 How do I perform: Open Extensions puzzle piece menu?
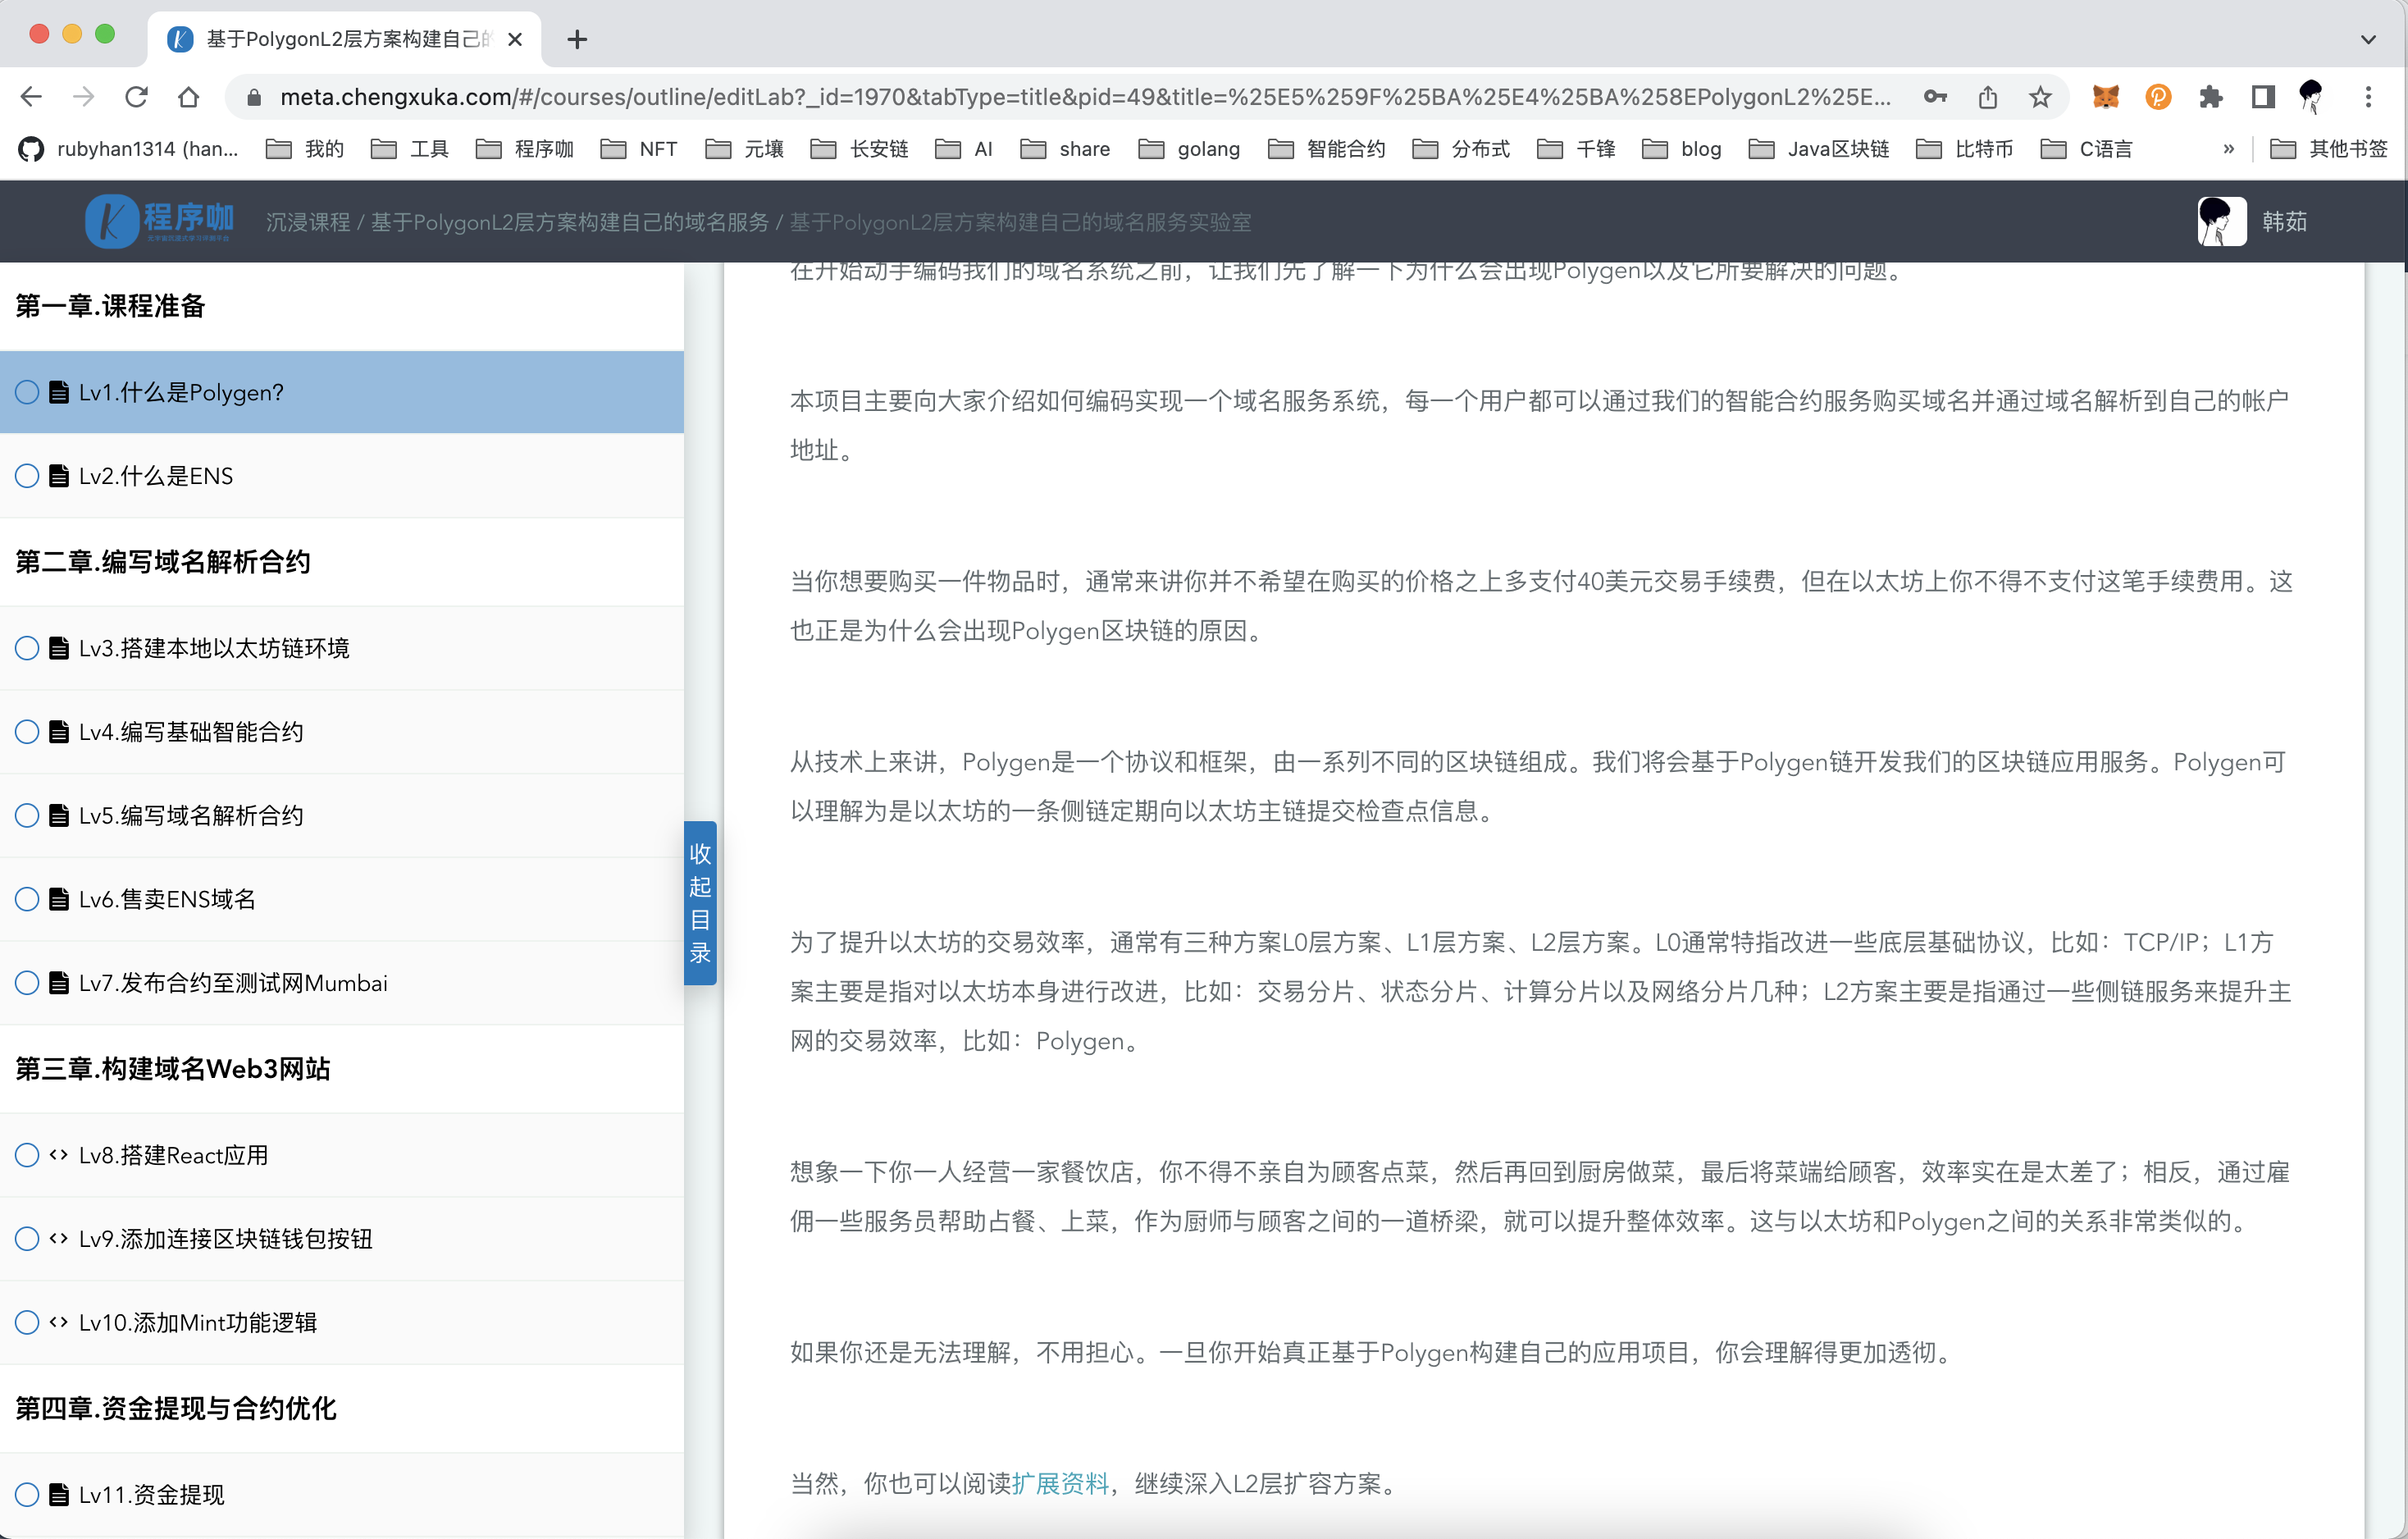pos(2211,97)
